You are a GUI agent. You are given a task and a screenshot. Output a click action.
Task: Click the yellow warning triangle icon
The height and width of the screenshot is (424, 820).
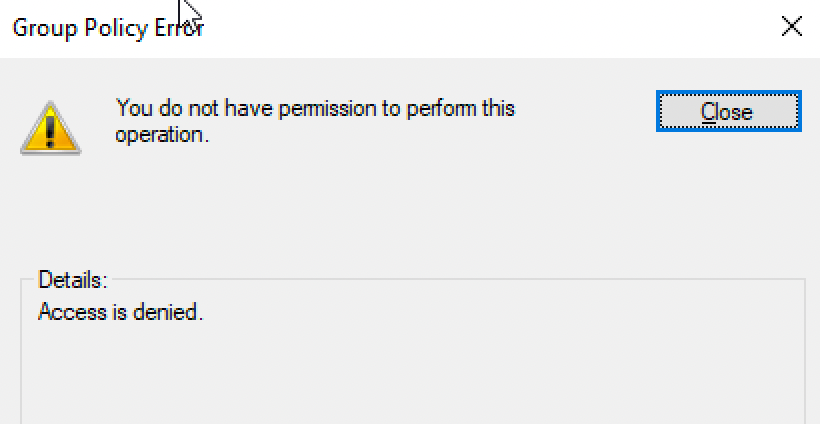(x=51, y=128)
